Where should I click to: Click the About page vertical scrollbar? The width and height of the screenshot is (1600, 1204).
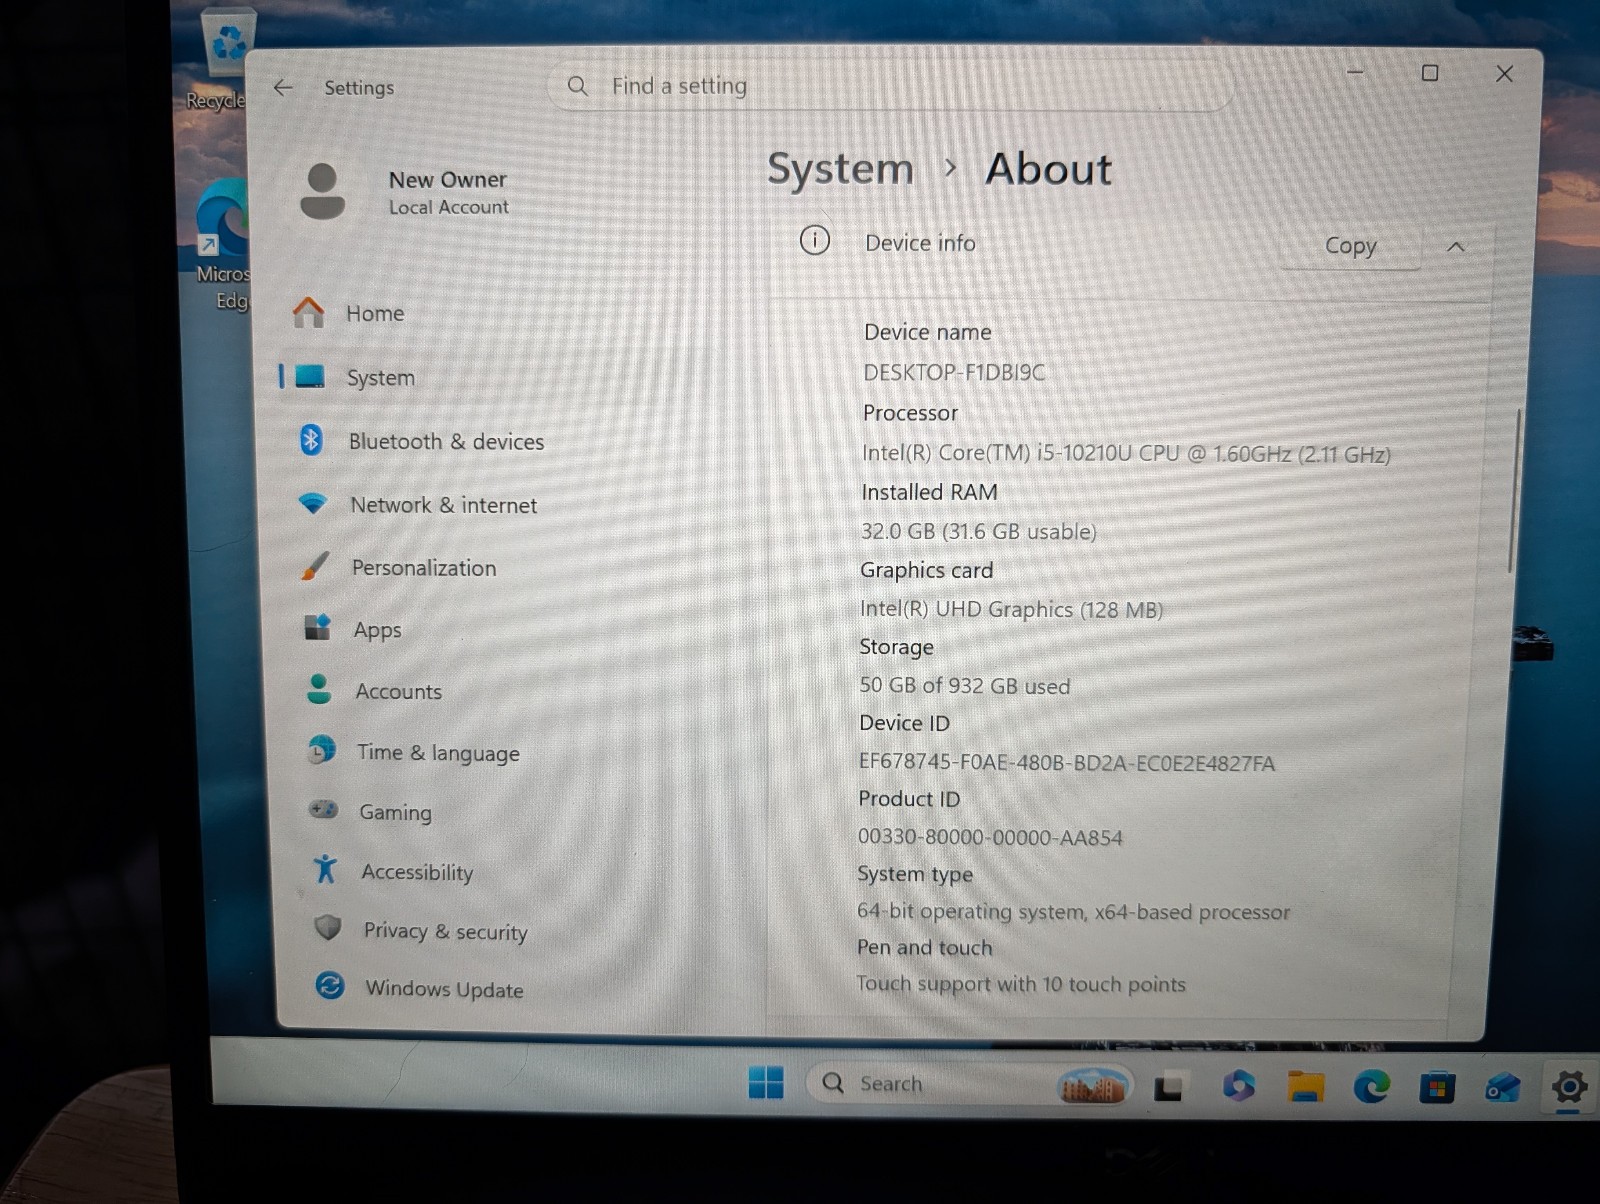click(1513, 490)
